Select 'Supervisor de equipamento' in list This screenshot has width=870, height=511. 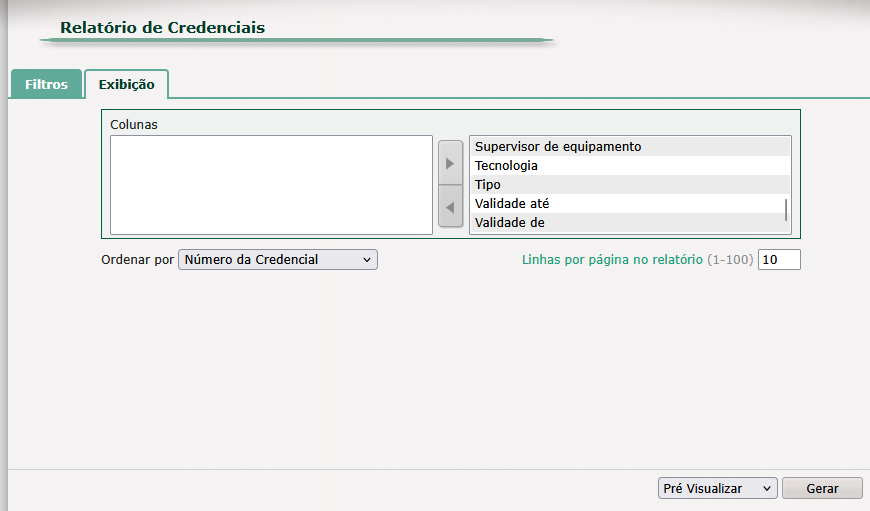(630, 146)
